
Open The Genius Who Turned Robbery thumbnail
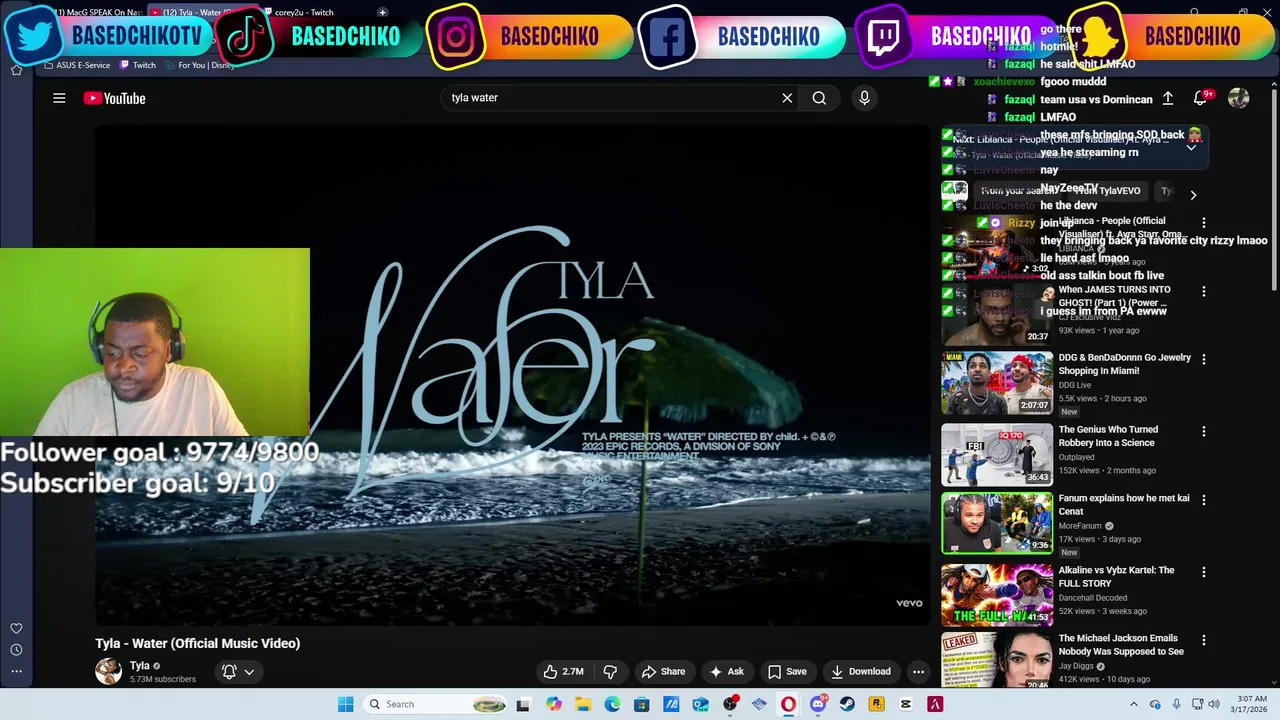(x=997, y=454)
